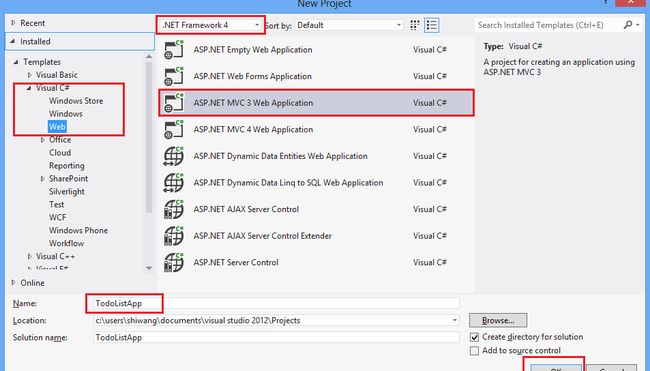
Task: Click the ASP.NET MVC 4 Web Application icon
Action: [174, 129]
